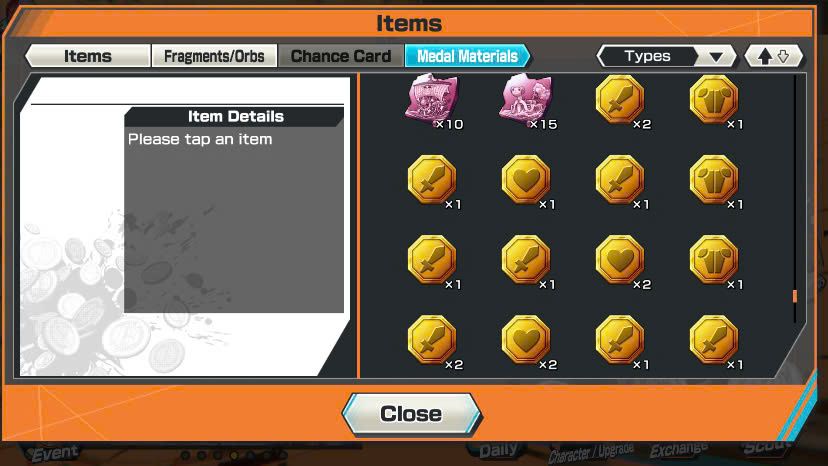Screen dimensions: 828x466
Task: Open the Fragments/Orbs tab
Action: click(x=214, y=55)
